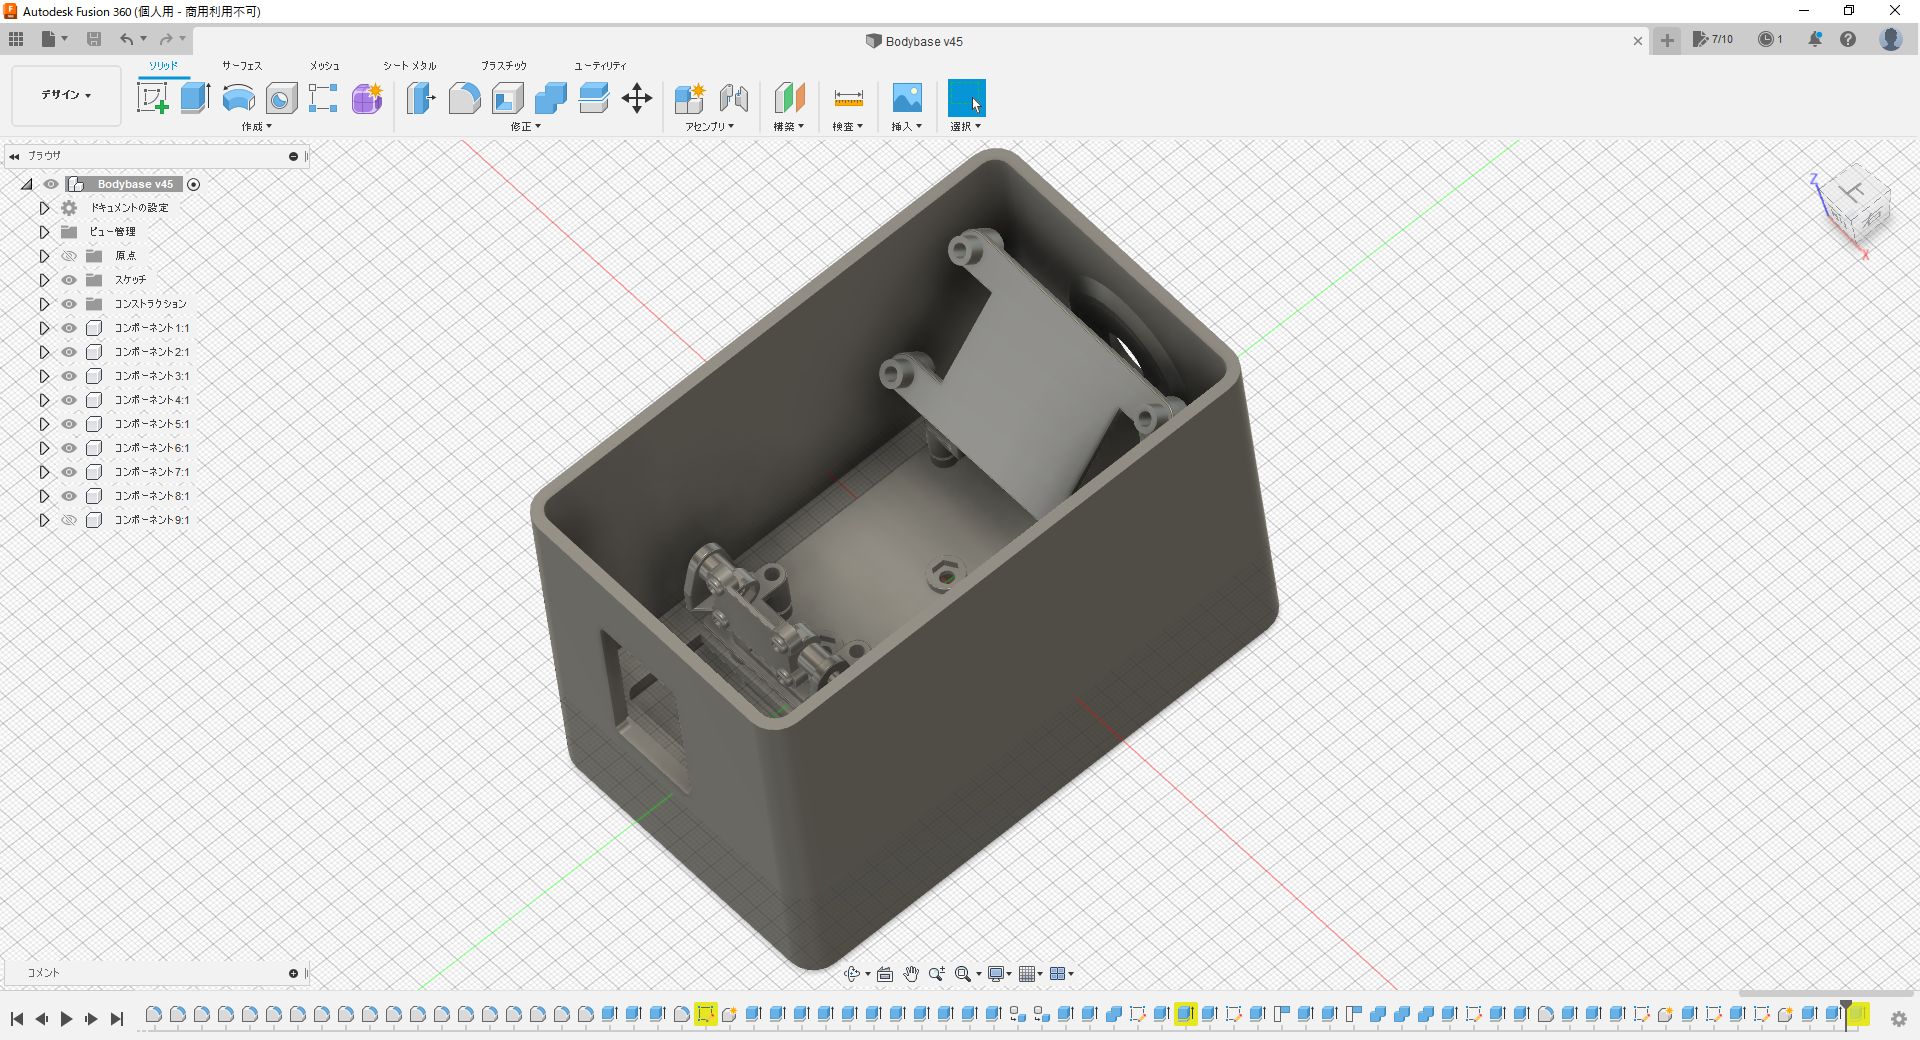Toggle visibility of the スケッチ folder
This screenshot has width=1920, height=1040.
pyautogui.click(x=69, y=280)
